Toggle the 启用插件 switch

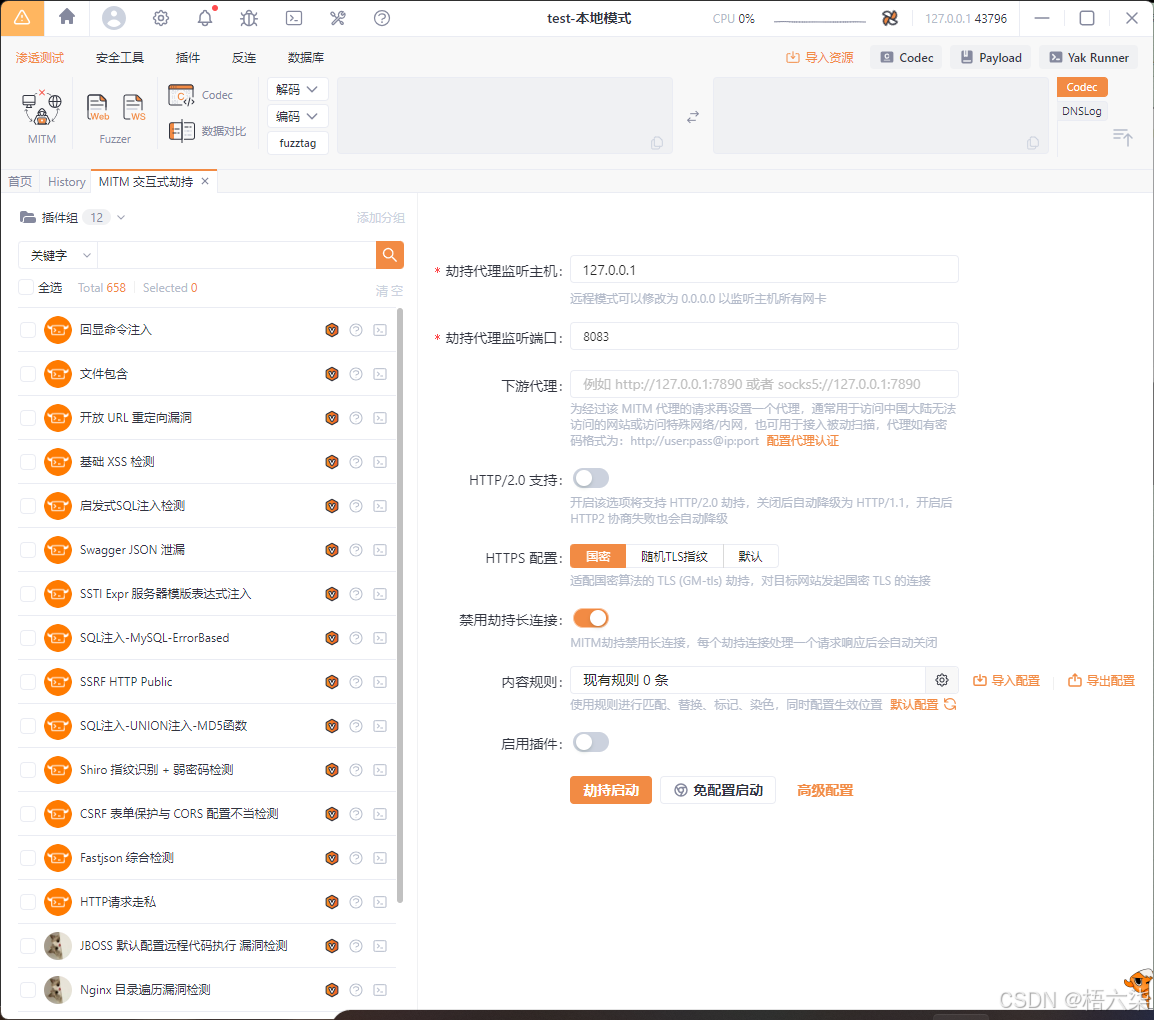[590, 742]
